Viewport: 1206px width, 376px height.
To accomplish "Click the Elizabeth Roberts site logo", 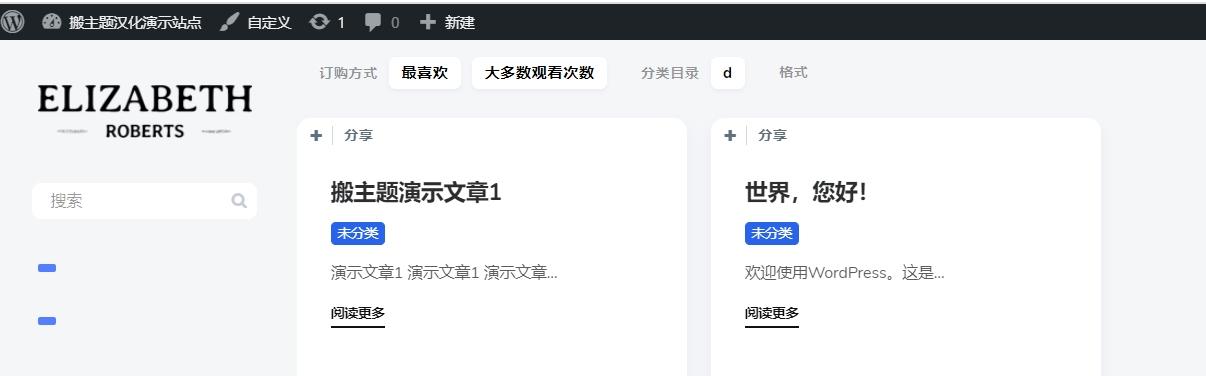I will click(145, 110).
